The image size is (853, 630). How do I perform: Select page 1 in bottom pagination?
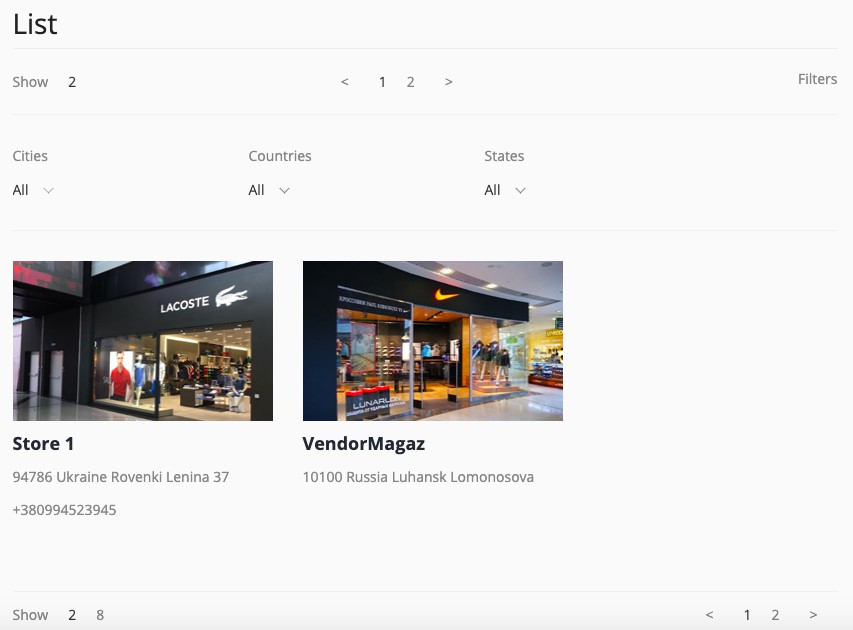pyautogui.click(x=747, y=615)
